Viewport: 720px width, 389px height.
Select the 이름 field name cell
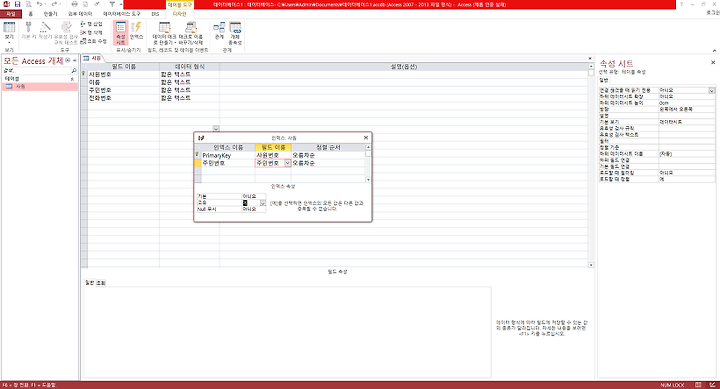point(124,82)
